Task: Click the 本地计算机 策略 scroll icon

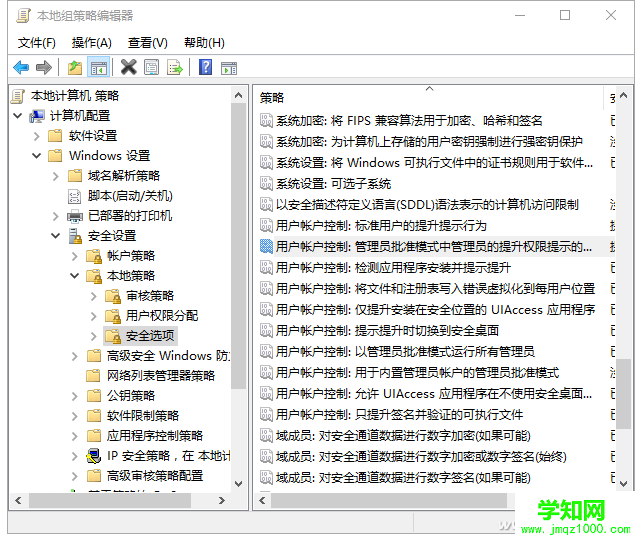Action: pyautogui.click(x=18, y=96)
